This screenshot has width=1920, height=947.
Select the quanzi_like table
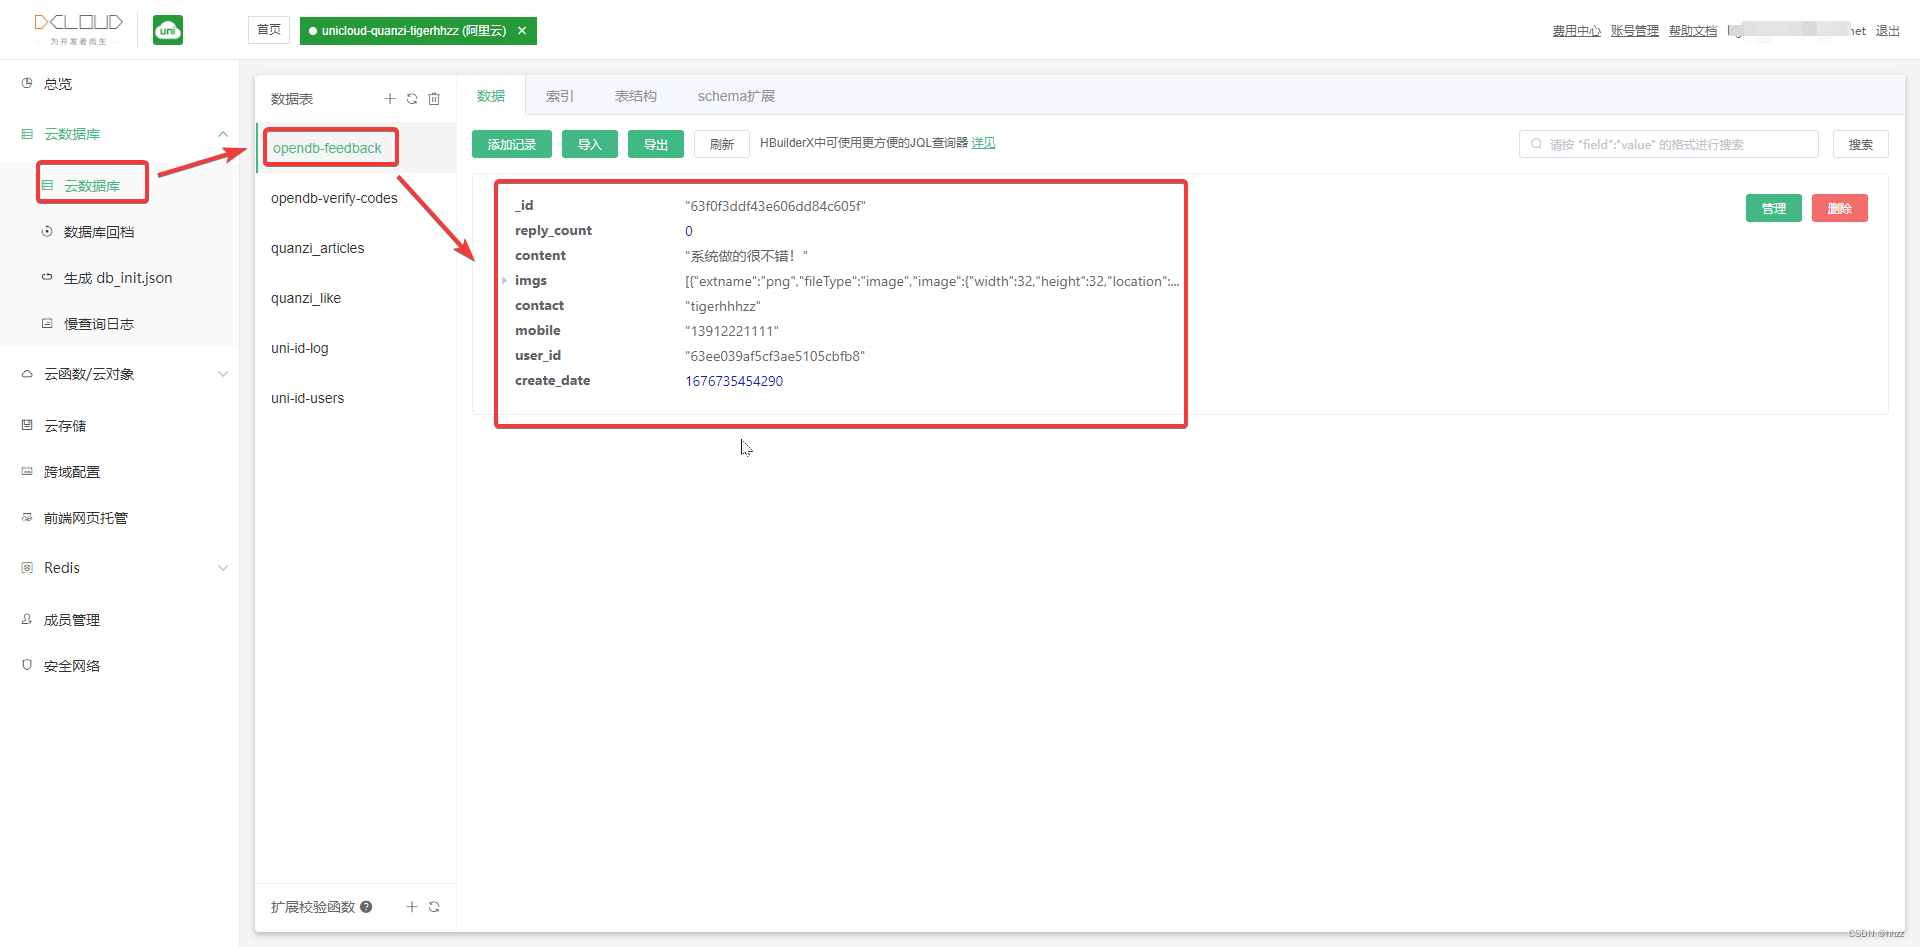(x=356, y=298)
